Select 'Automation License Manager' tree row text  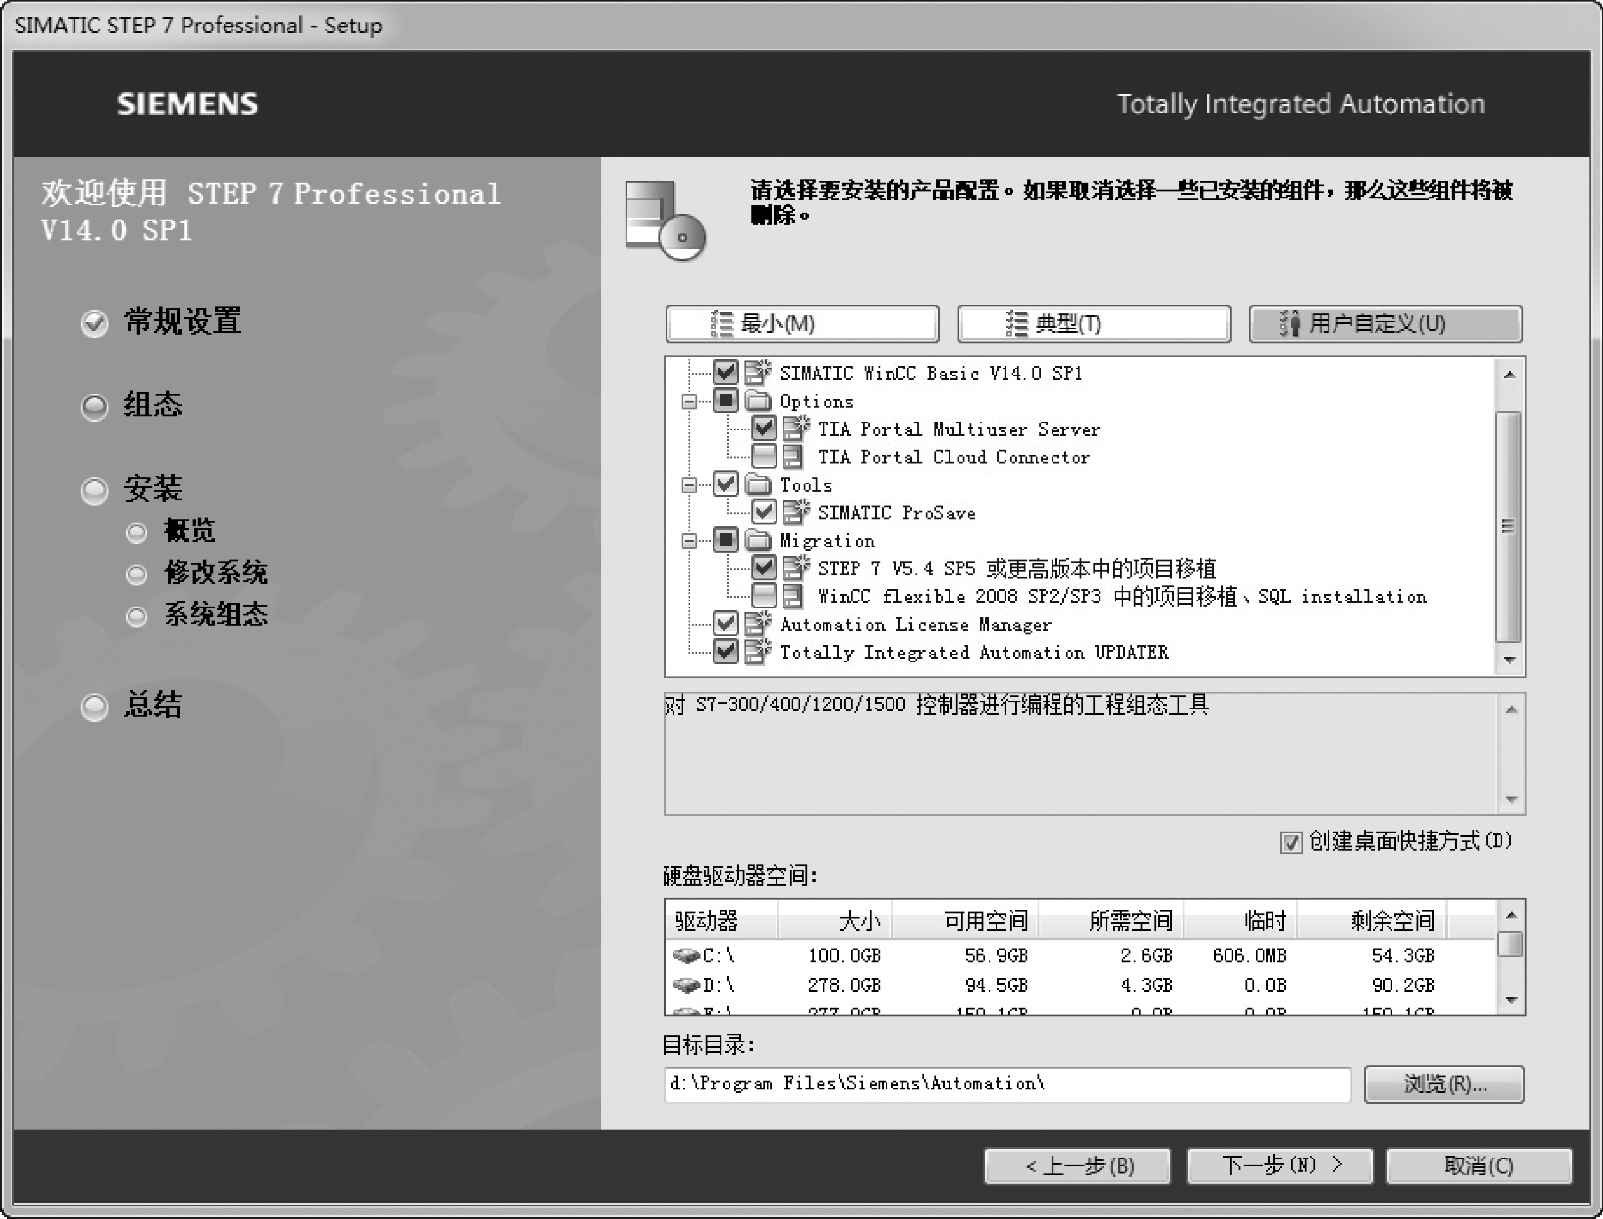(x=916, y=625)
